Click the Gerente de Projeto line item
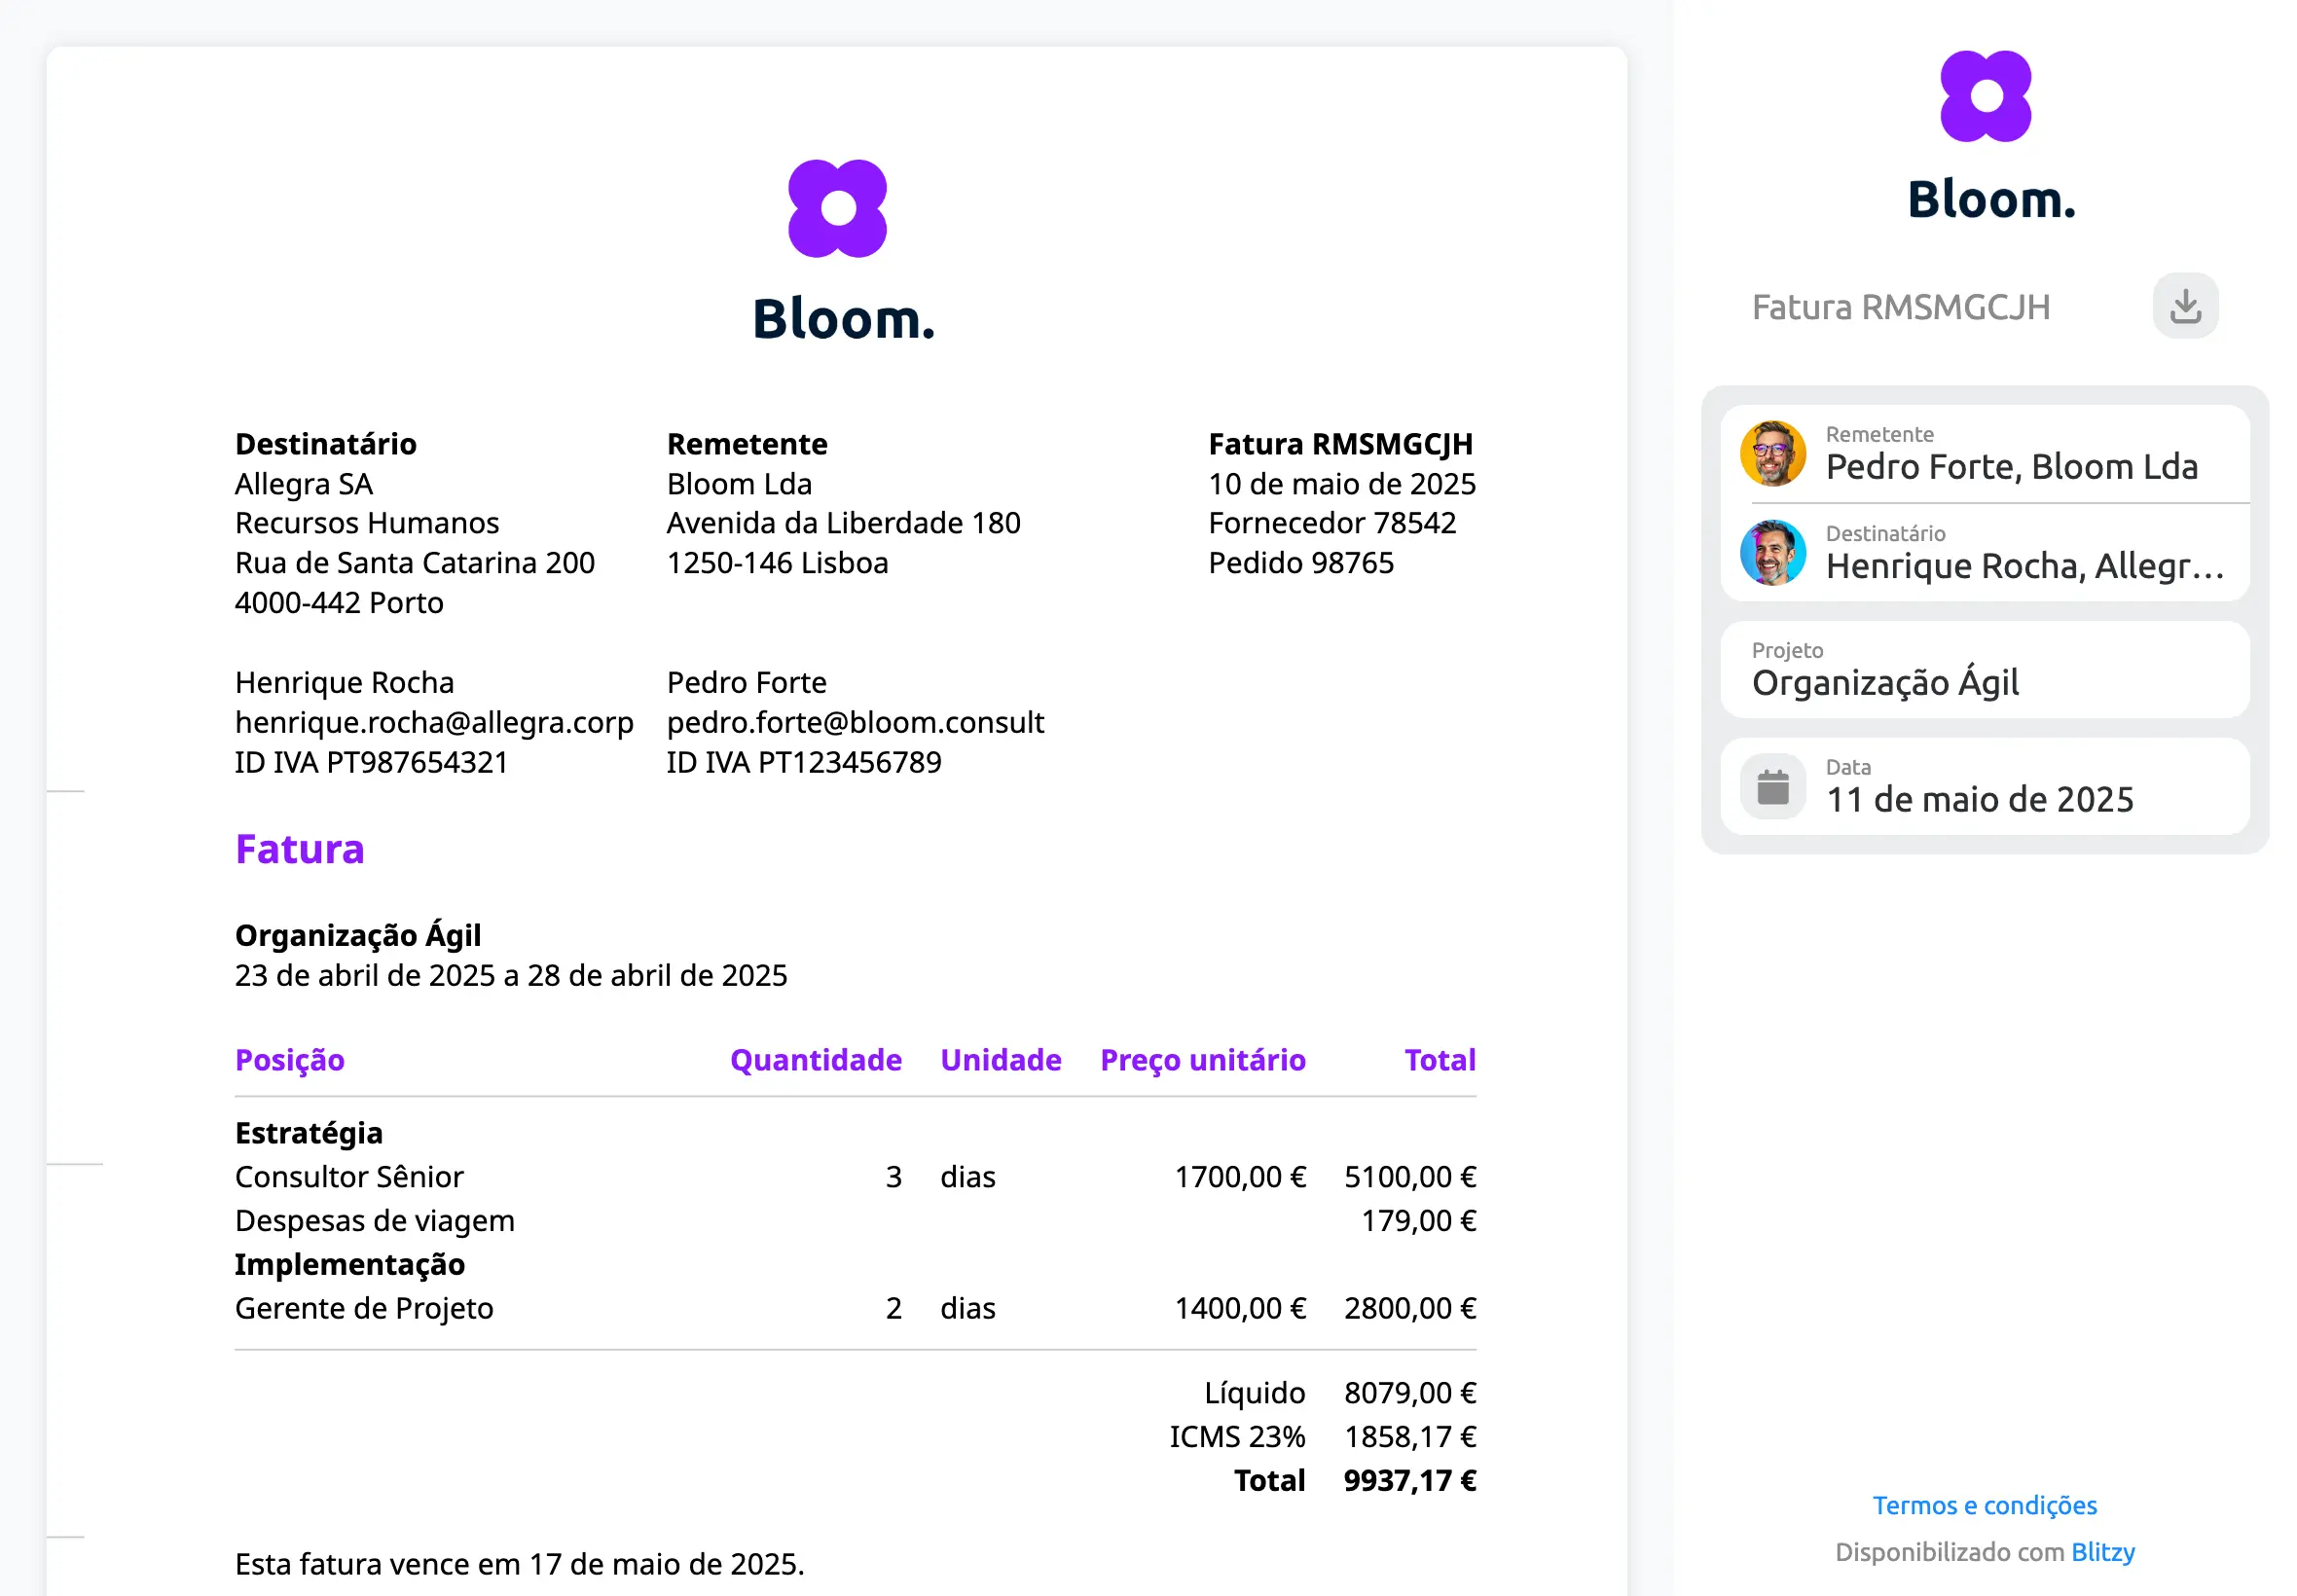The height and width of the screenshot is (1596, 2297). [363, 1308]
